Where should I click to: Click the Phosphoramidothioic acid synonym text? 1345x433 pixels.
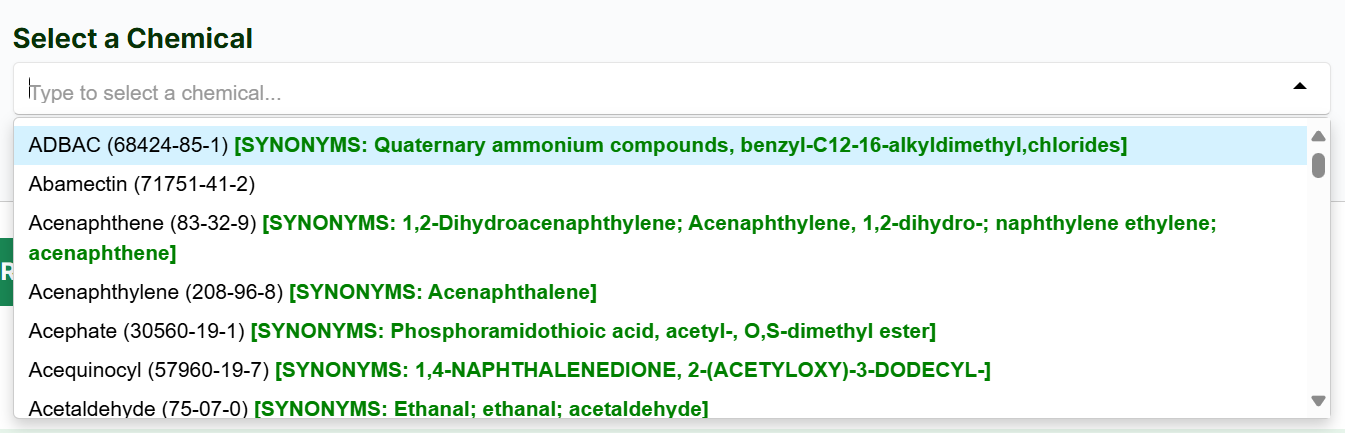tap(593, 331)
